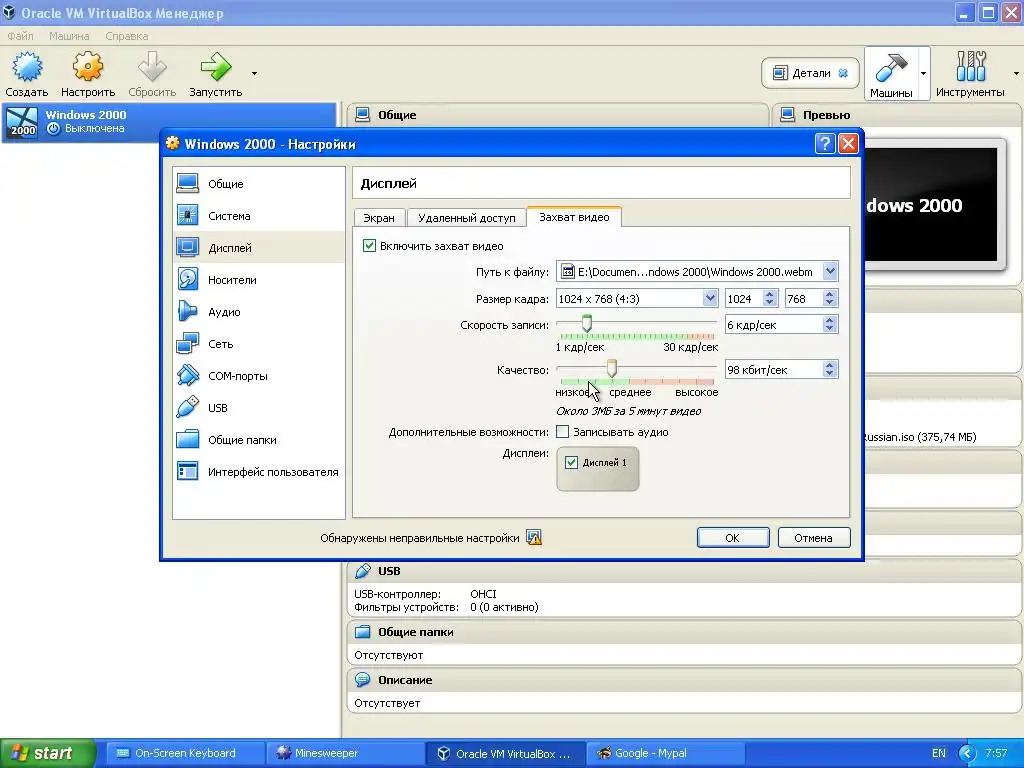Increase frame height 768 spinner
The height and width of the screenshot is (768, 1024).
tap(829, 295)
